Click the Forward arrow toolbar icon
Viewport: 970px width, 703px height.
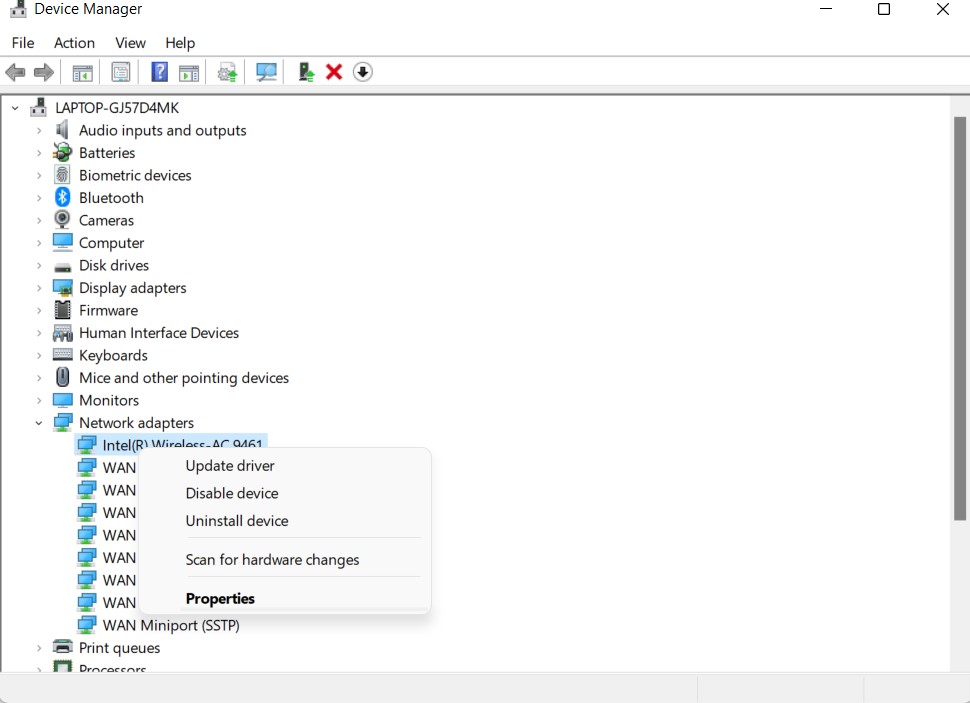coord(44,72)
